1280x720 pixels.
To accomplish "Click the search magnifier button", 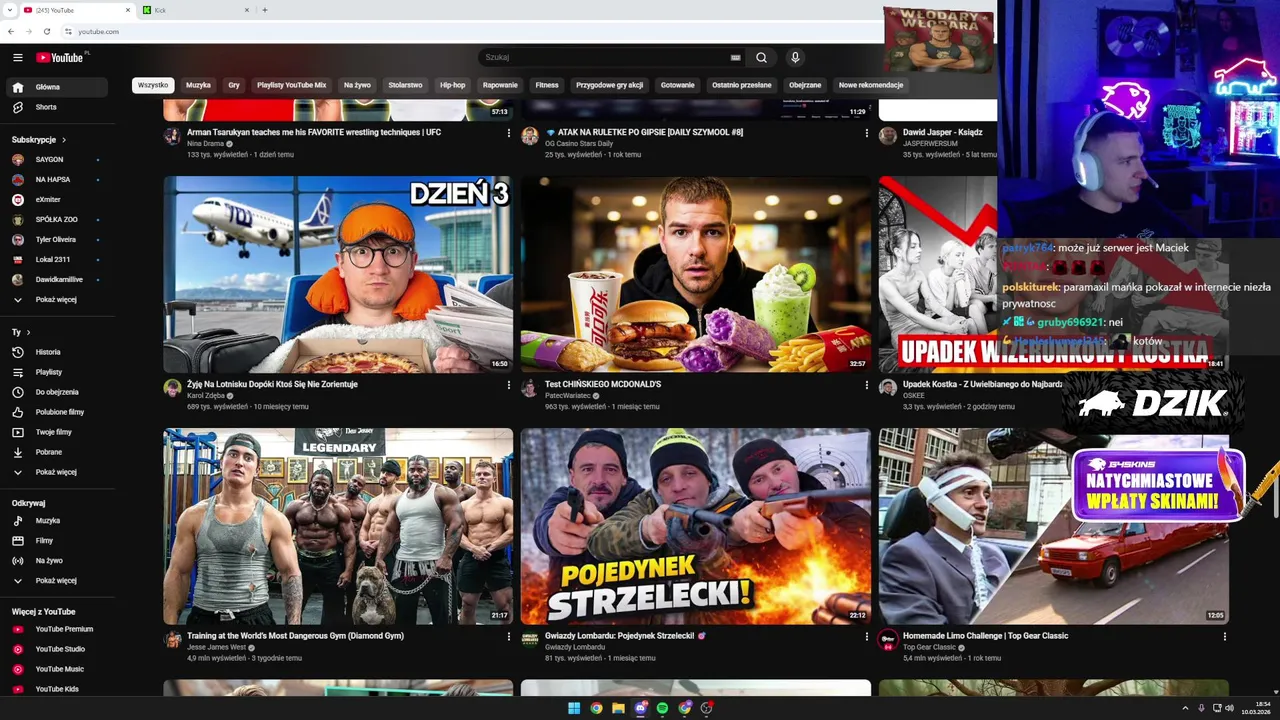I will (761, 58).
